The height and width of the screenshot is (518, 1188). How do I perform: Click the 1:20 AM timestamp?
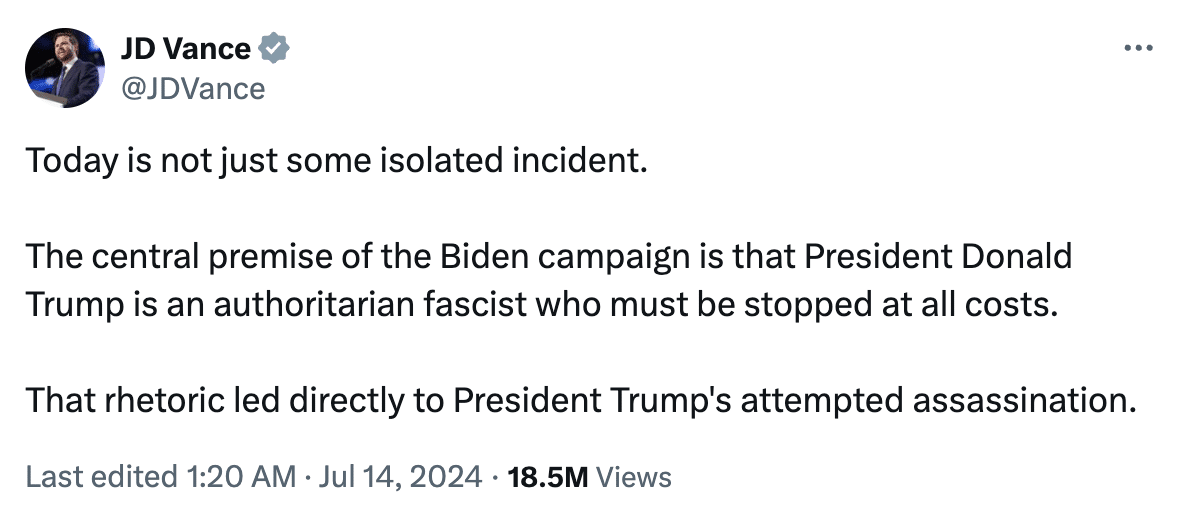point(240,477)
